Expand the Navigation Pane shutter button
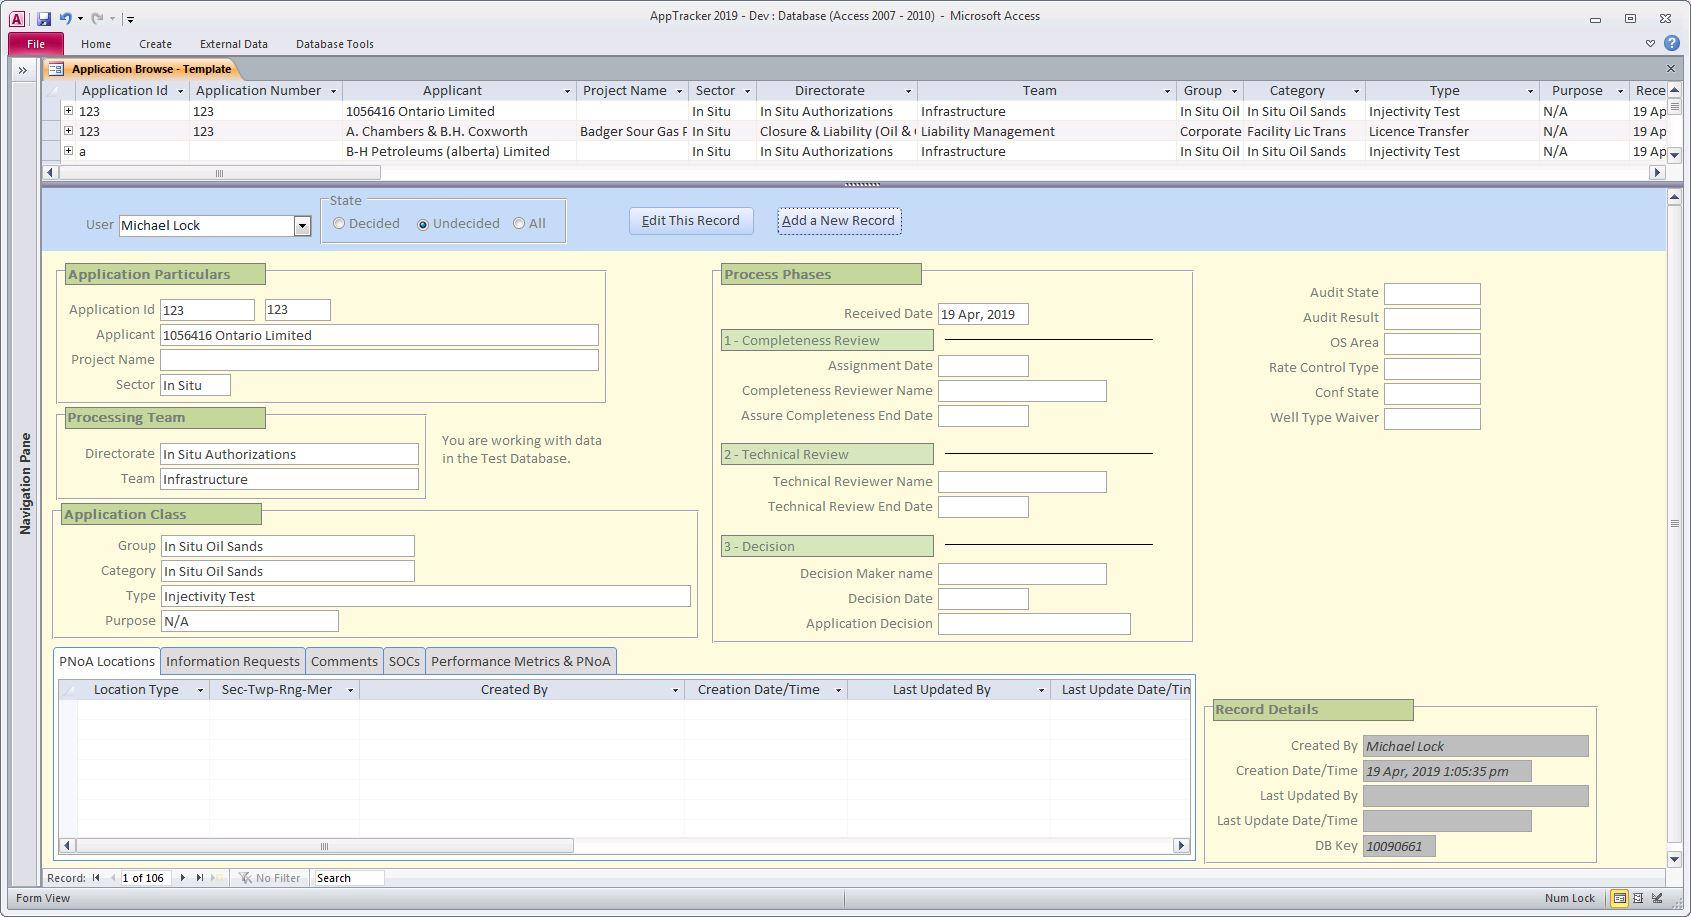Screen dimensions: 1691x917 point(22,70)
